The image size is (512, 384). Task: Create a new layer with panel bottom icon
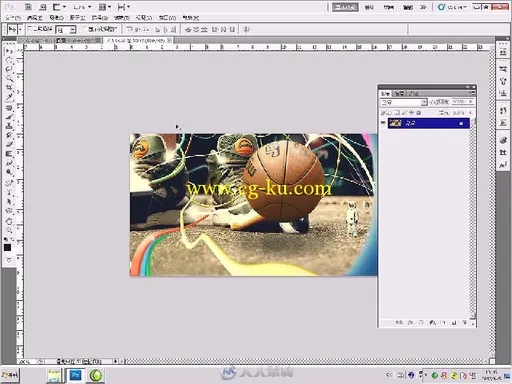(454, 323)
